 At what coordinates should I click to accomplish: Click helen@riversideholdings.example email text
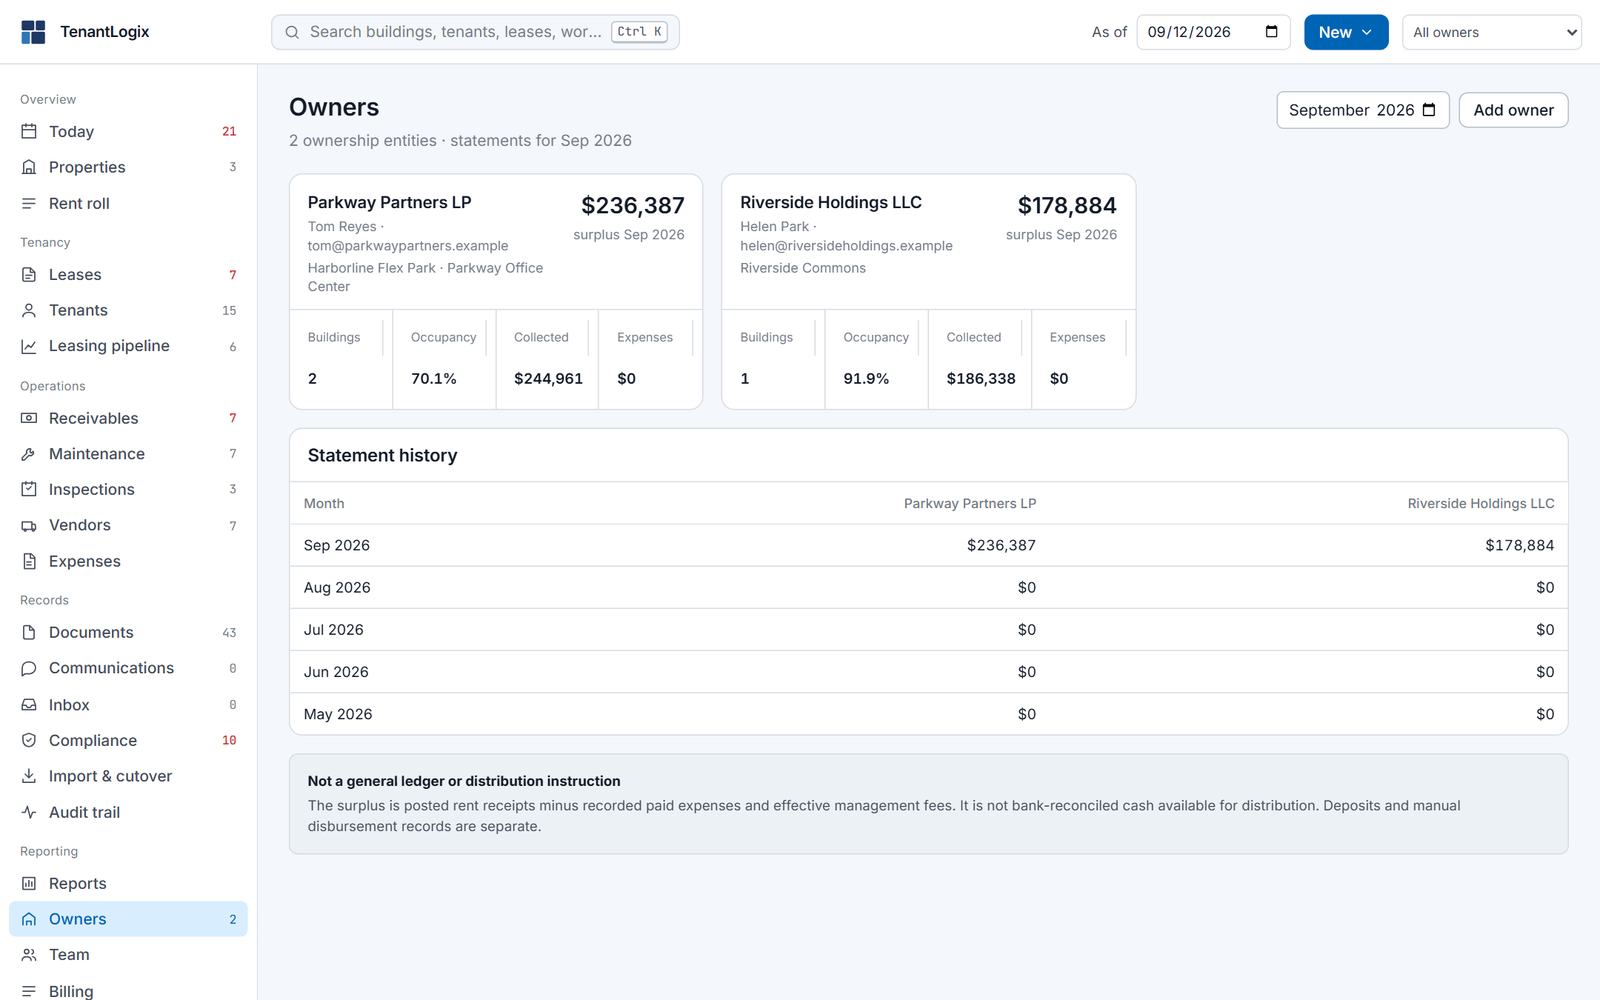tap(846, 246)
